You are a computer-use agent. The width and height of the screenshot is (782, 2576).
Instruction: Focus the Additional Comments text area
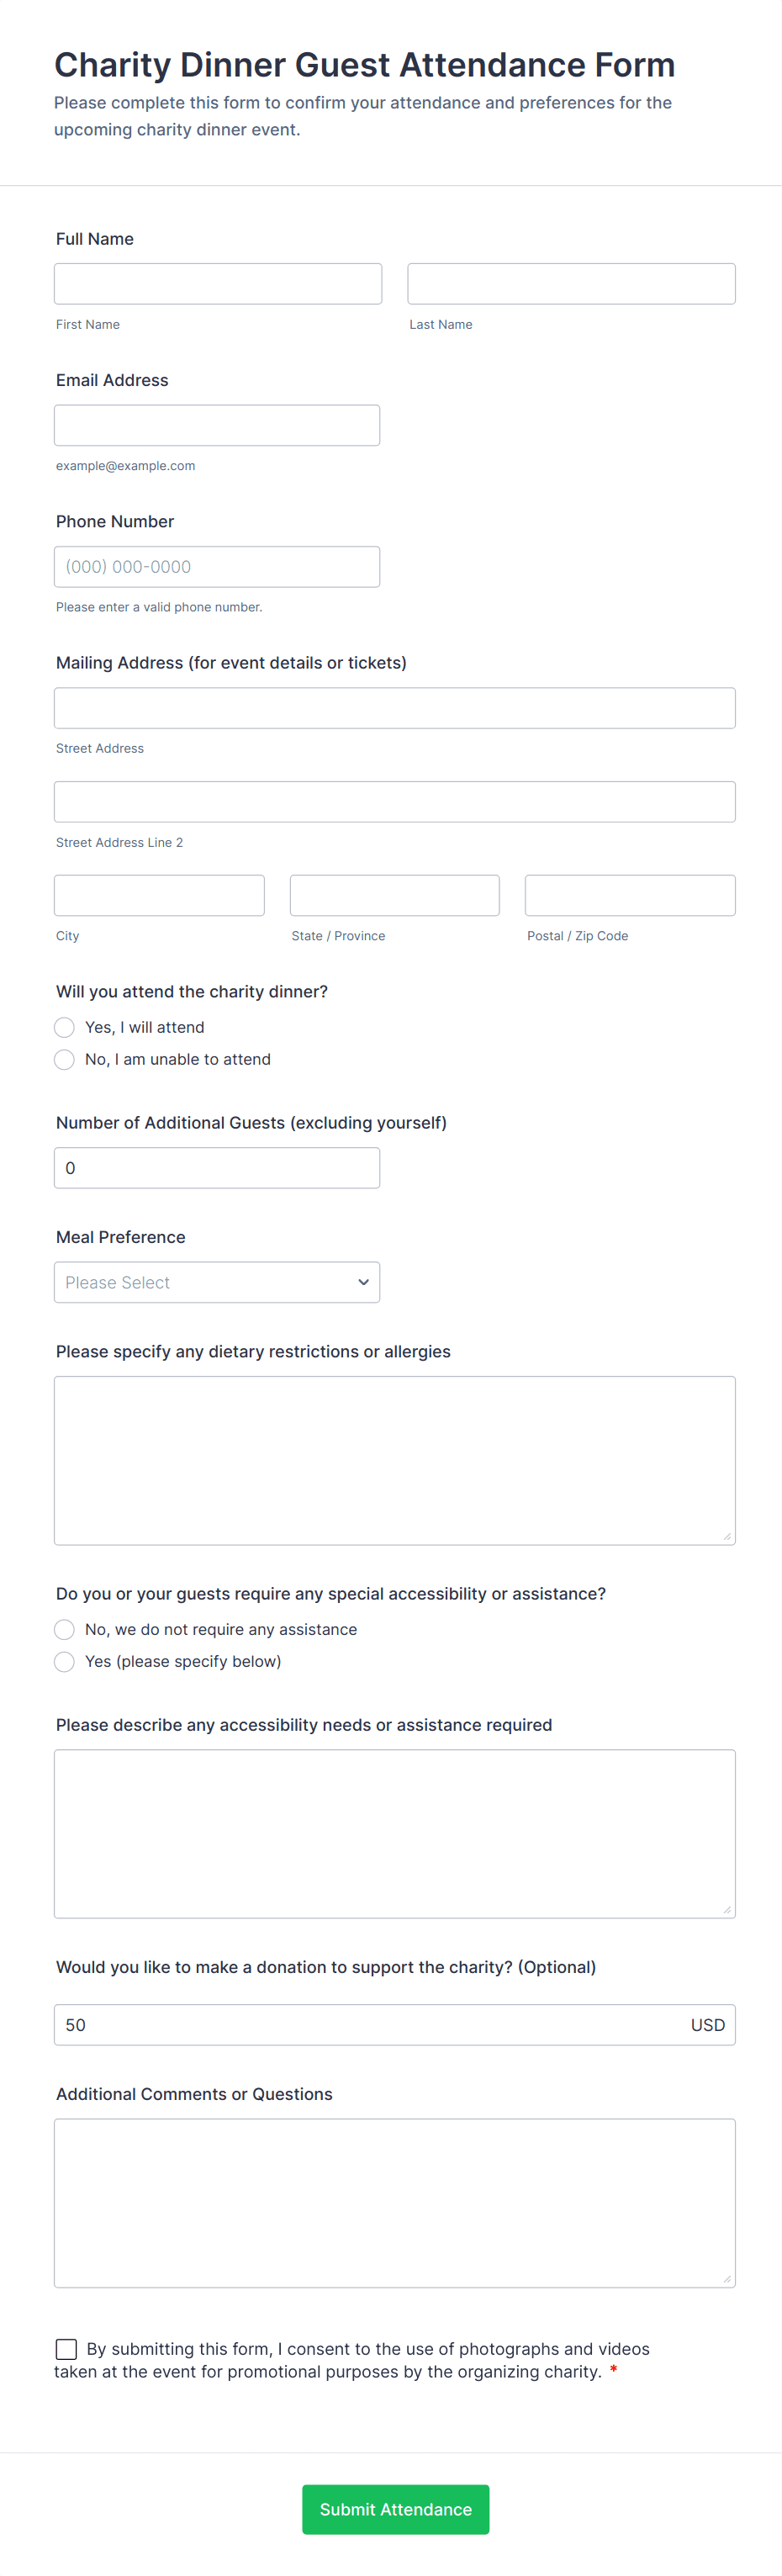(395, 2203)
